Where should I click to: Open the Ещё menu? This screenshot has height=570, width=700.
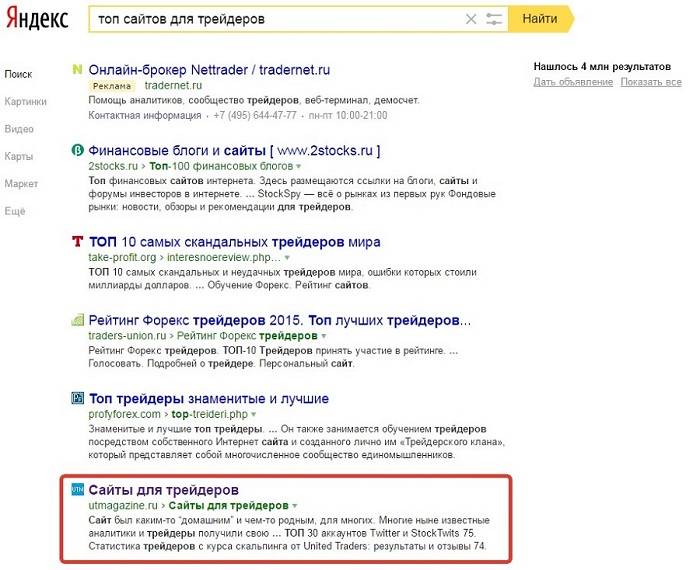tap(15, 211)
